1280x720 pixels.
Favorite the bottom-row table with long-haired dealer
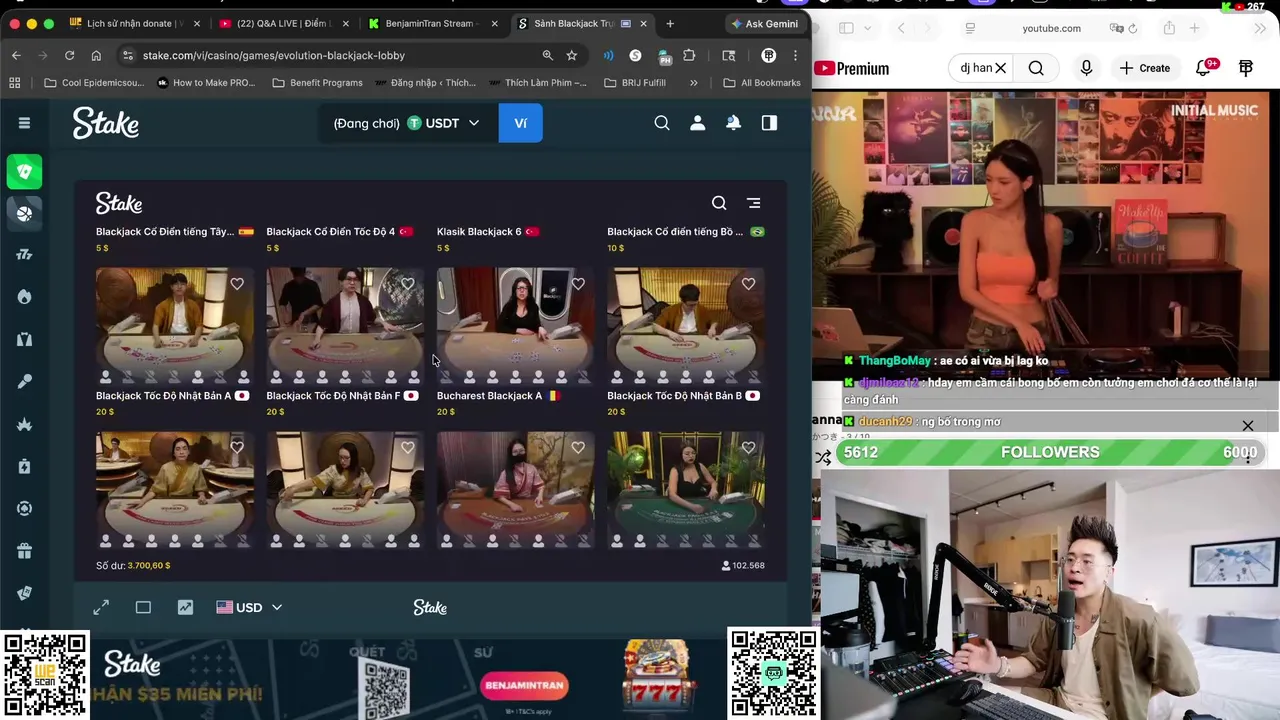pos(407,448)
